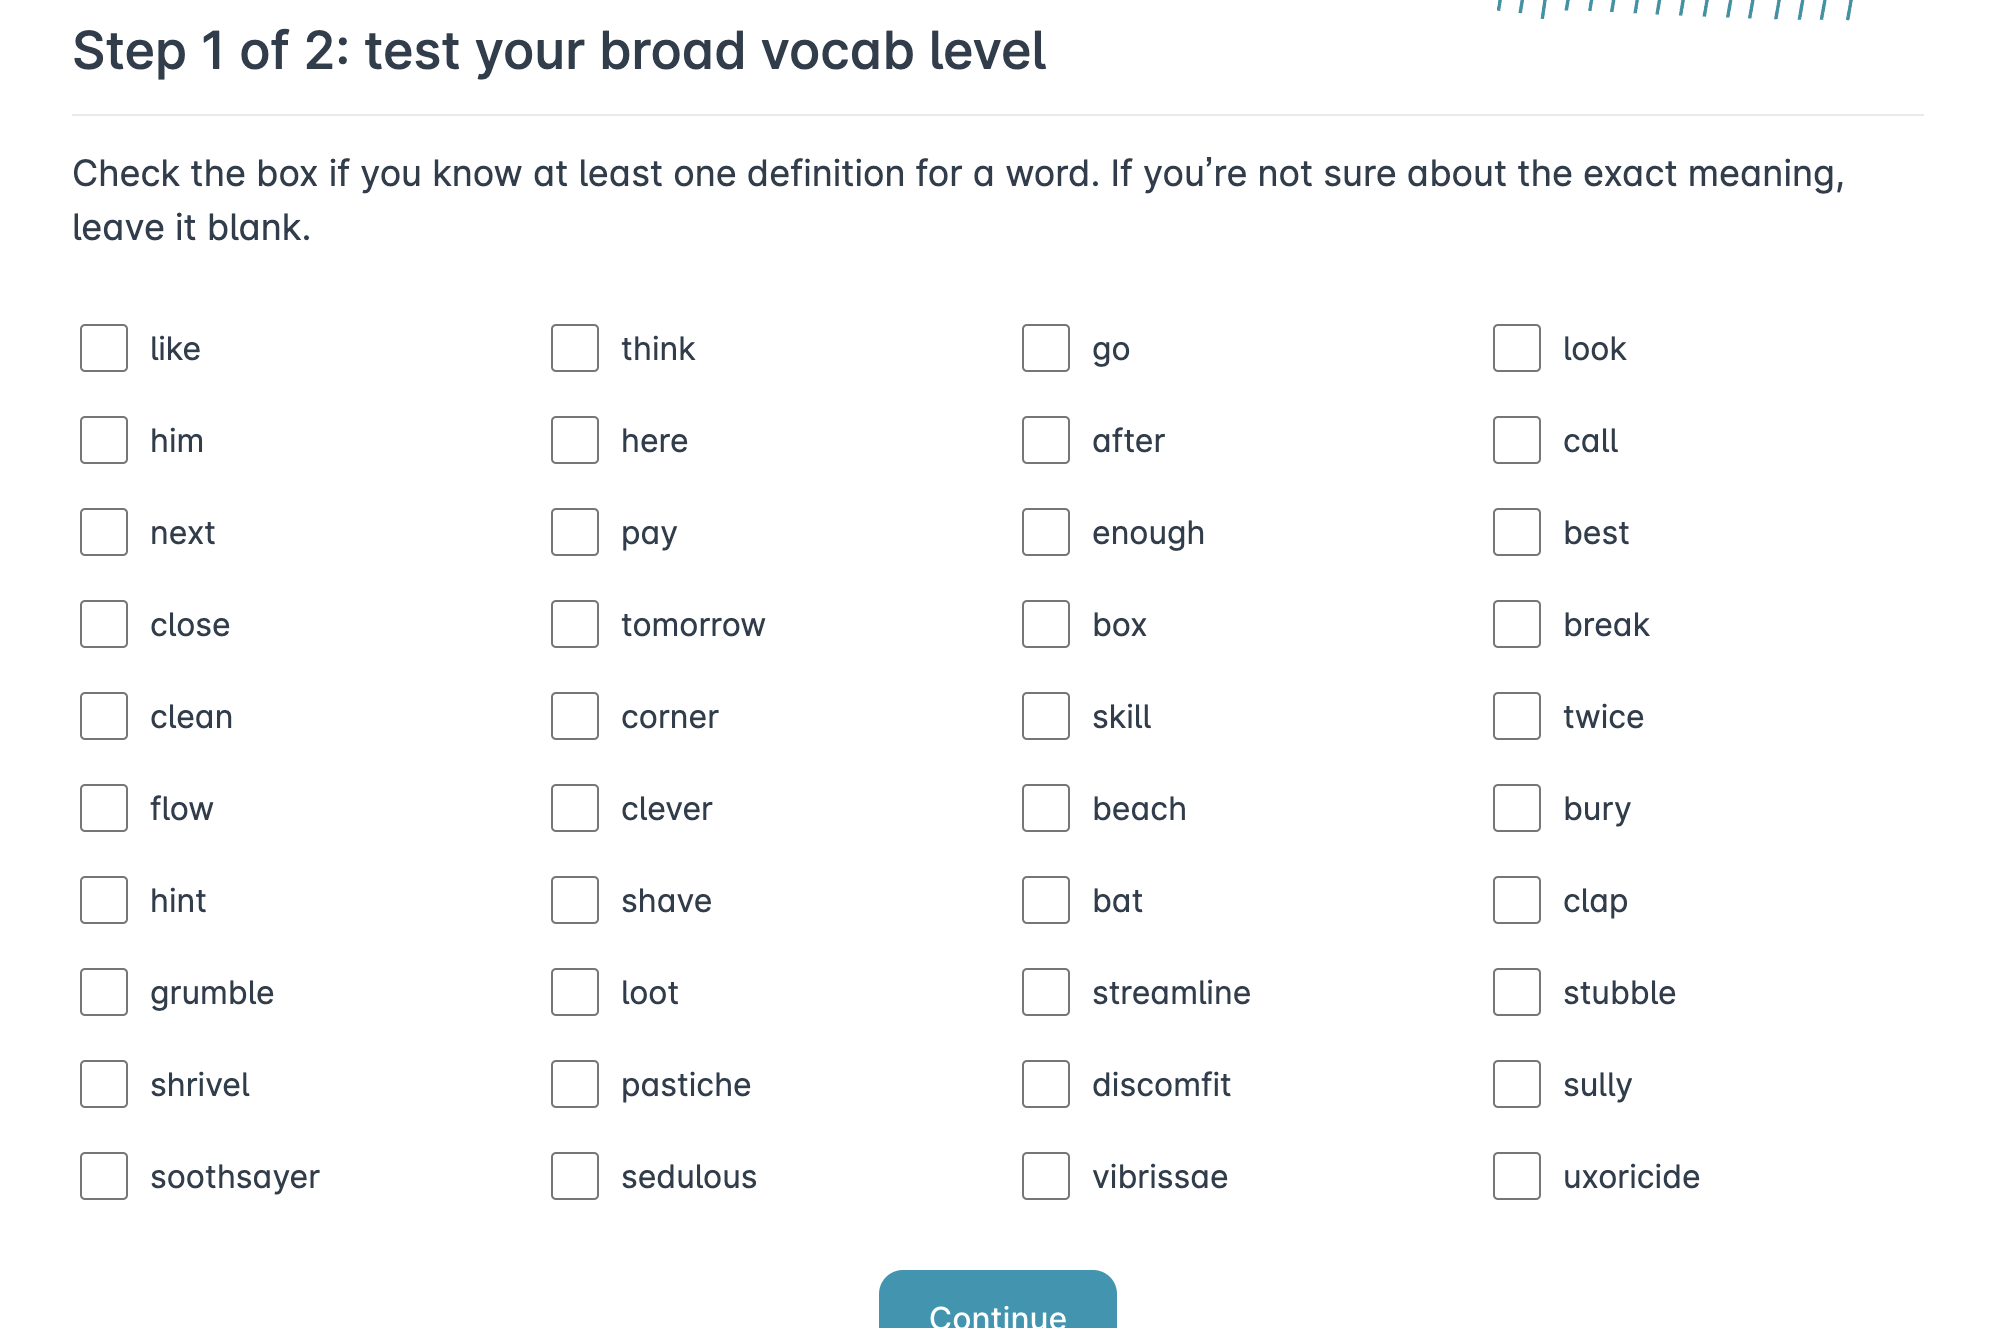Select the 'pastiche' checkbox
The width and height of the screenshot is (2008, 1328).
575,1084
